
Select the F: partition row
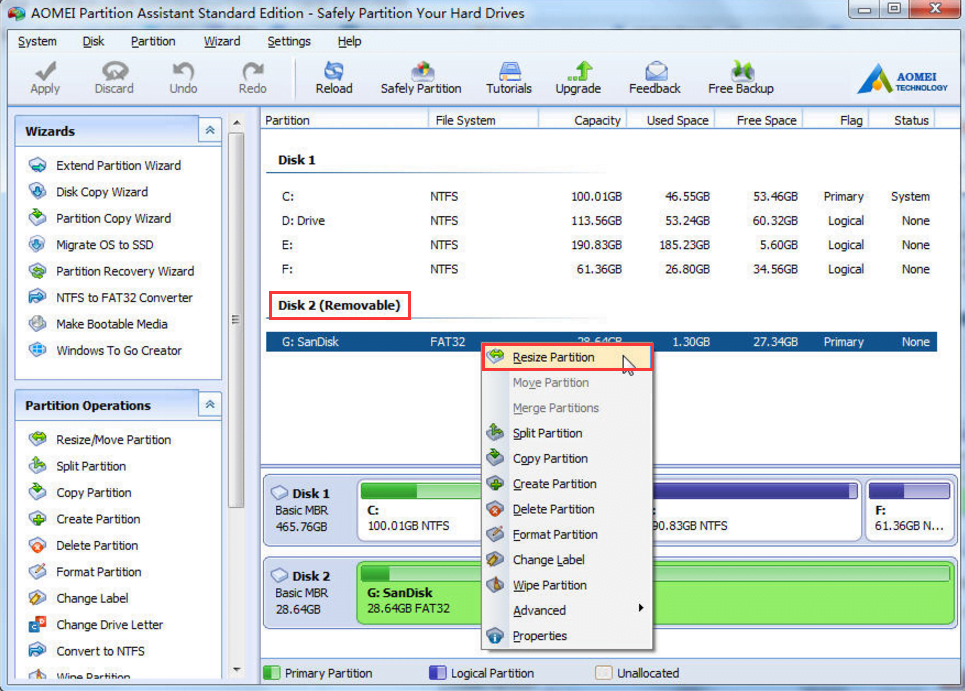point(601,269)
